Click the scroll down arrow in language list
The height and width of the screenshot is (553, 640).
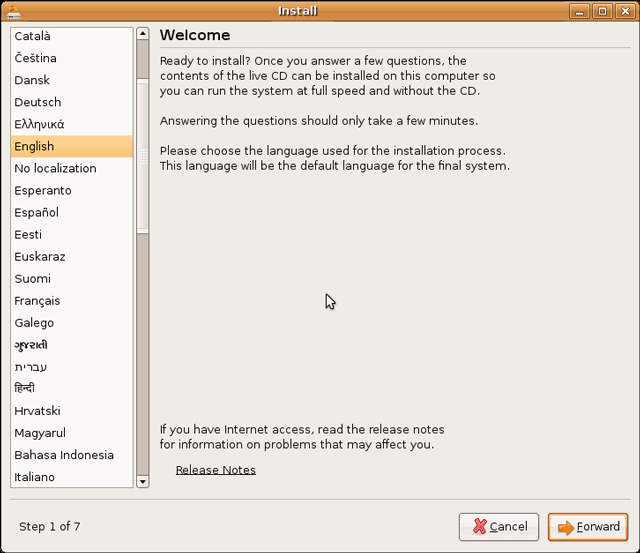pos(142,481)
